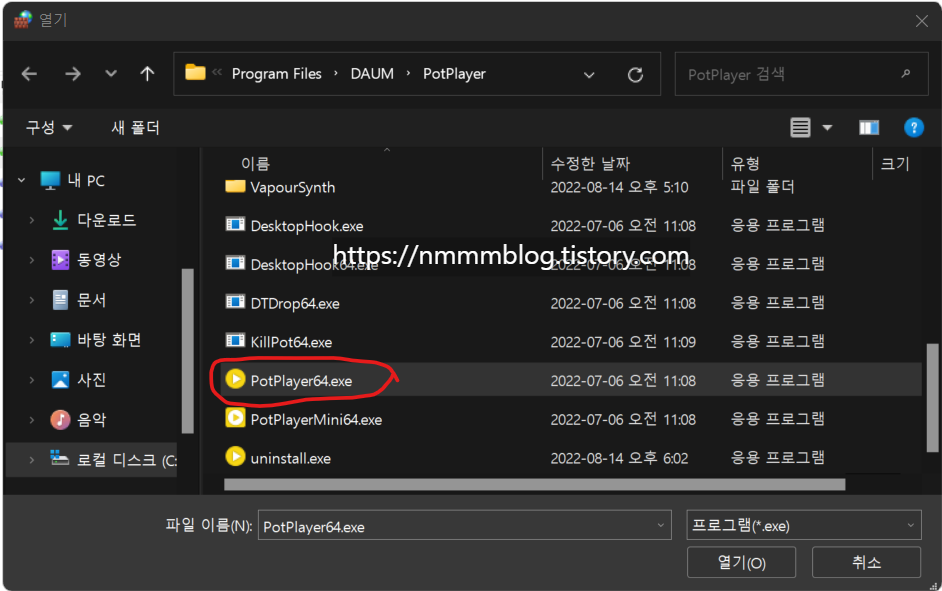Go back using the left arrow
This screenshot has height=591, width=942.
pos(29,74)
